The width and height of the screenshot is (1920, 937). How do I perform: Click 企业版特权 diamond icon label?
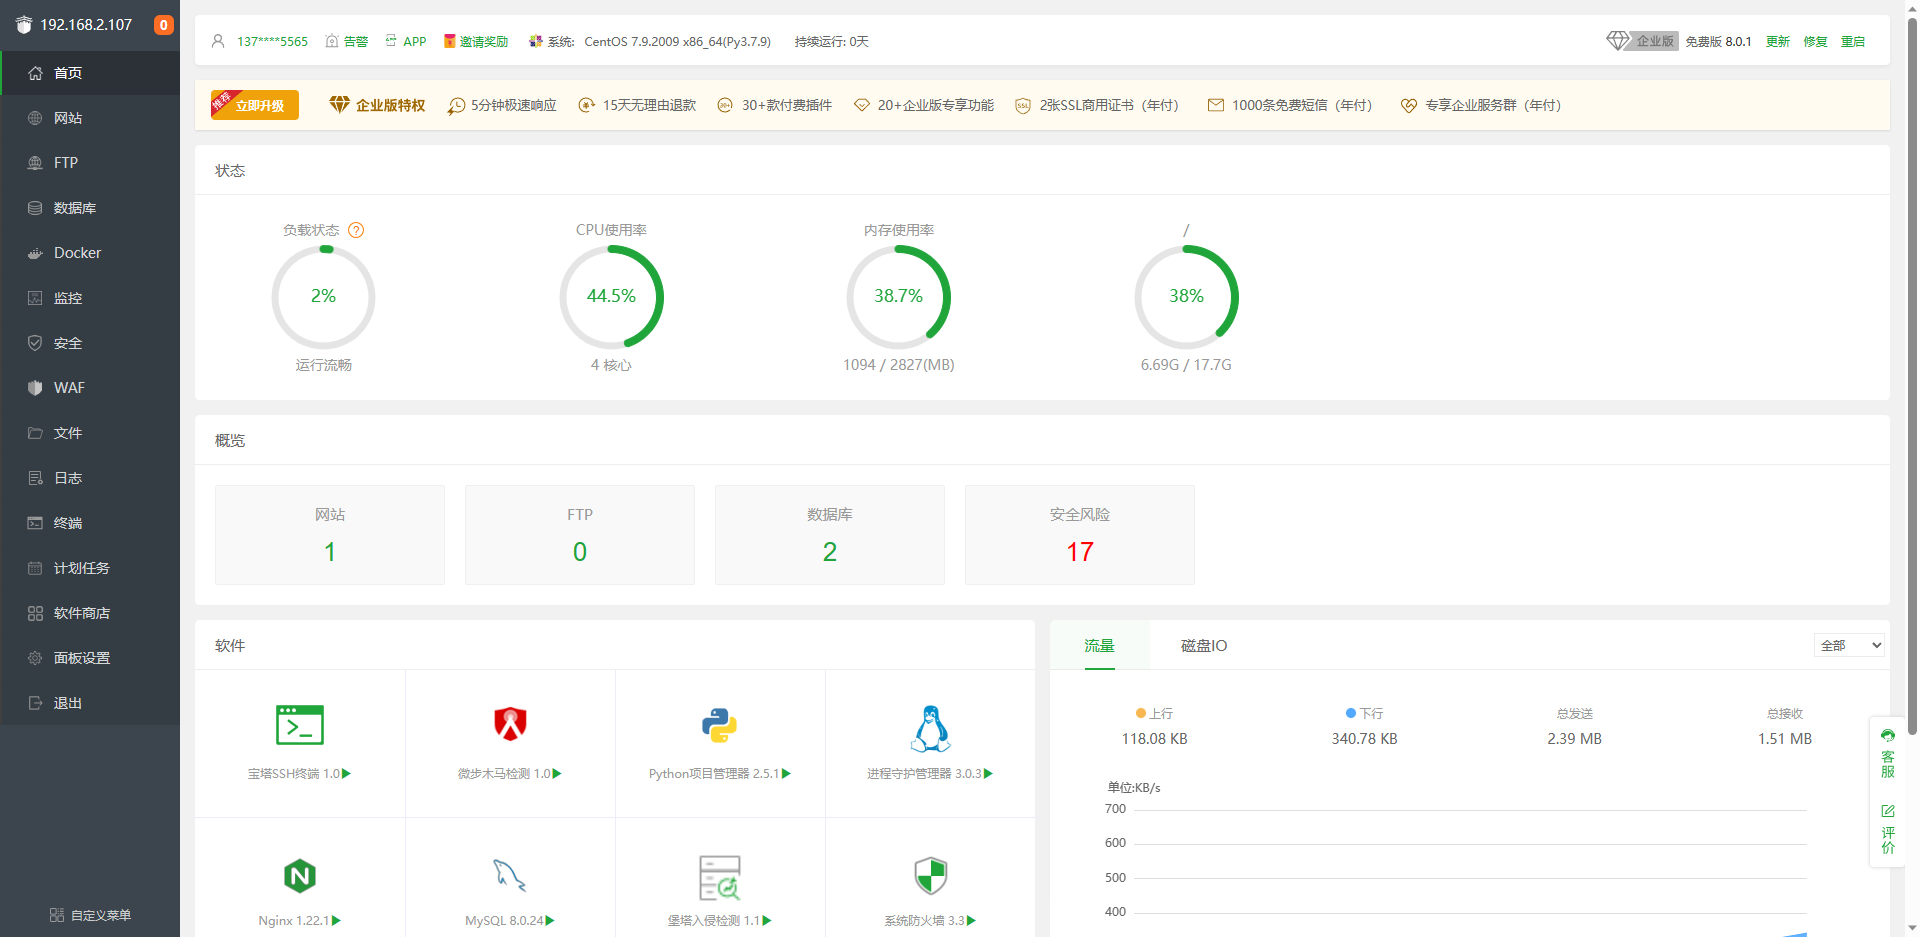[377, 105]
